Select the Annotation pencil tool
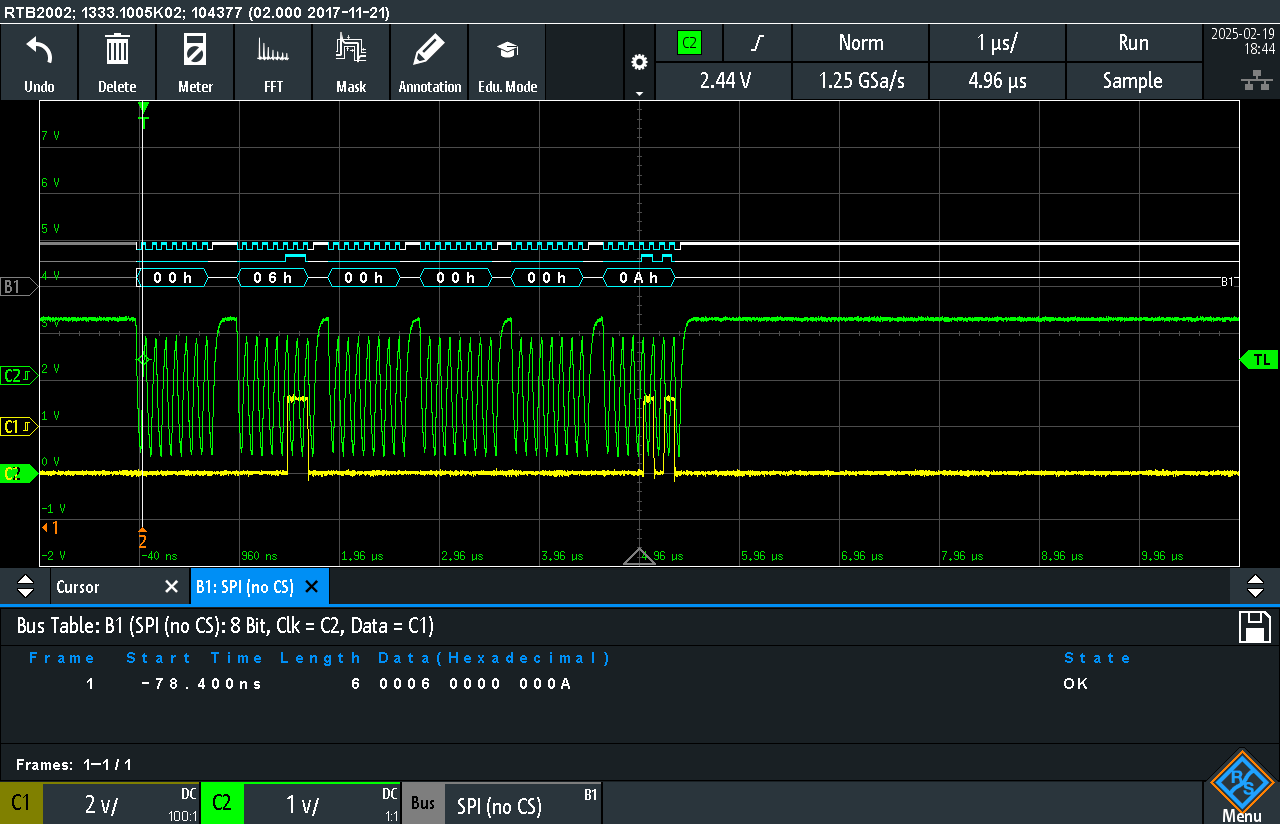This screenshot has height=824, width=1280. click(x=429, y=62)
